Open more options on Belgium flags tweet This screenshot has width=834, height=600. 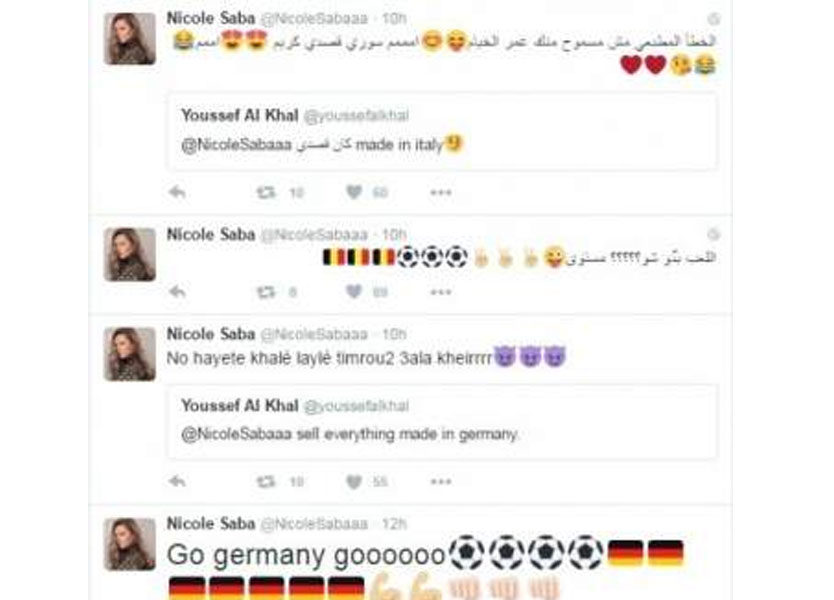tap(441, 291)
